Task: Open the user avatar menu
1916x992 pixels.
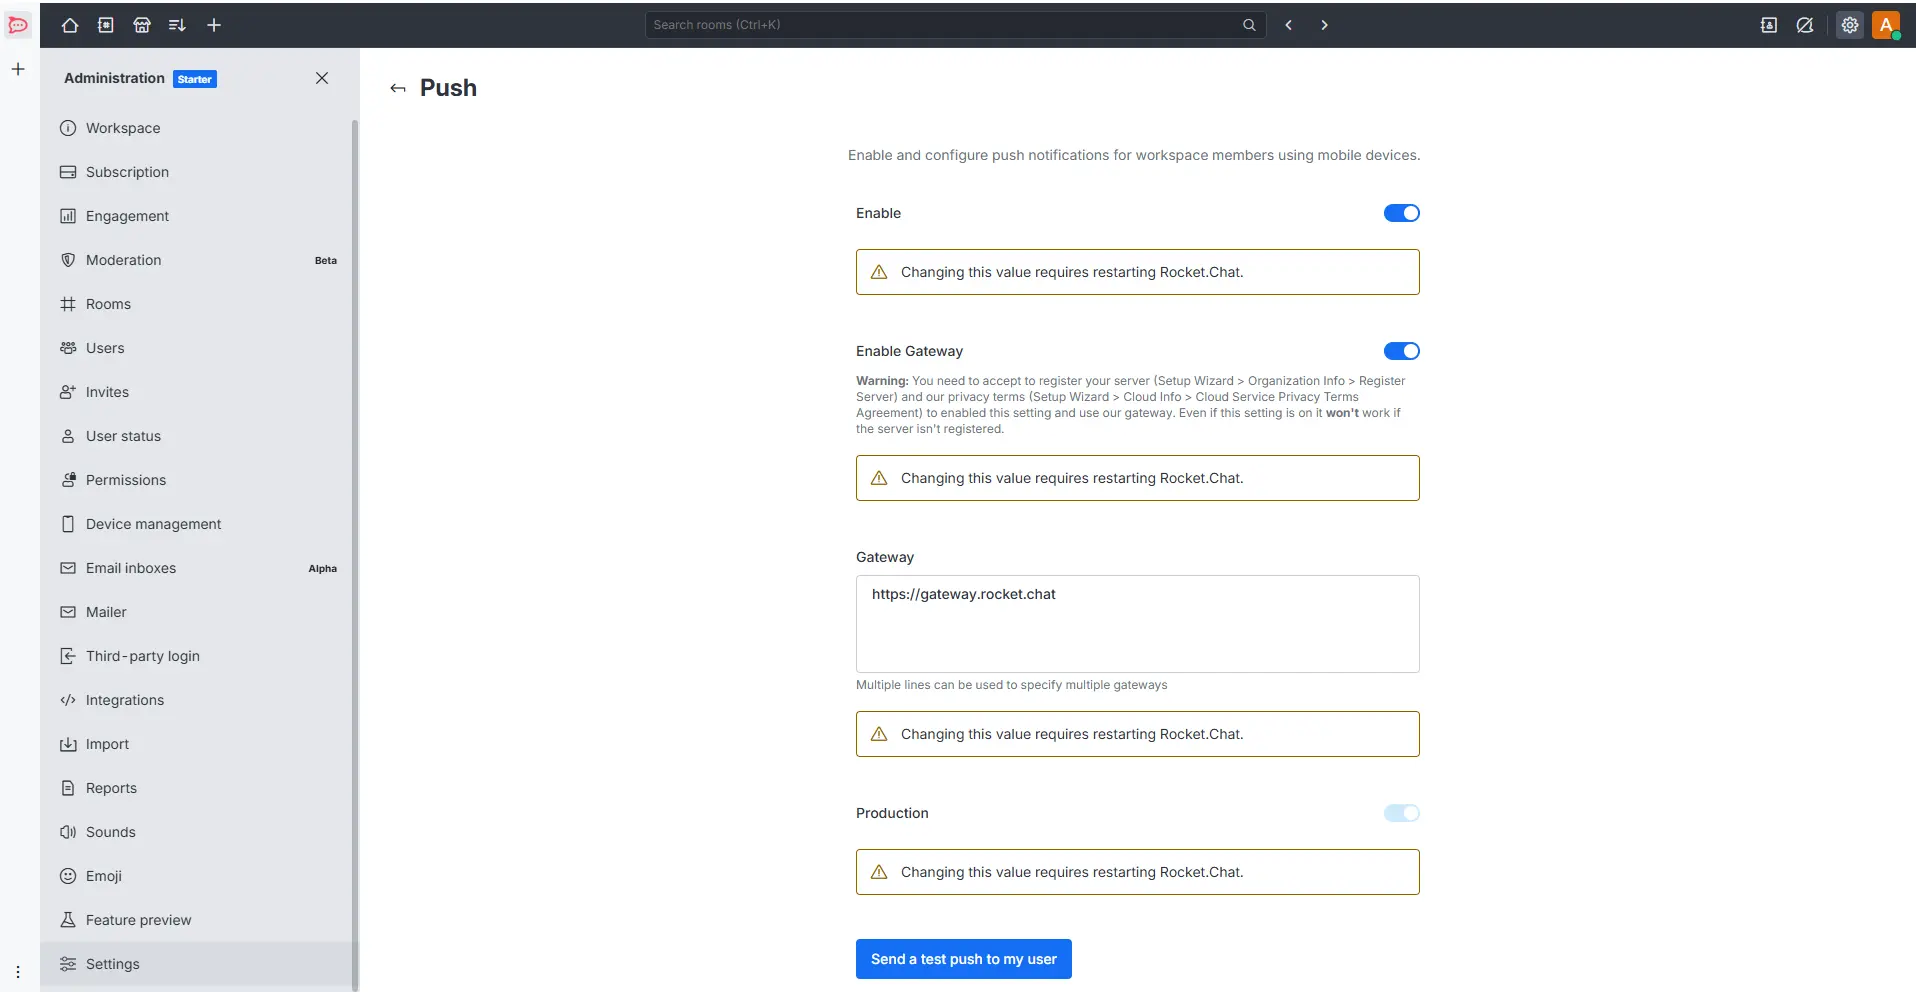Action: [1886, 25]
